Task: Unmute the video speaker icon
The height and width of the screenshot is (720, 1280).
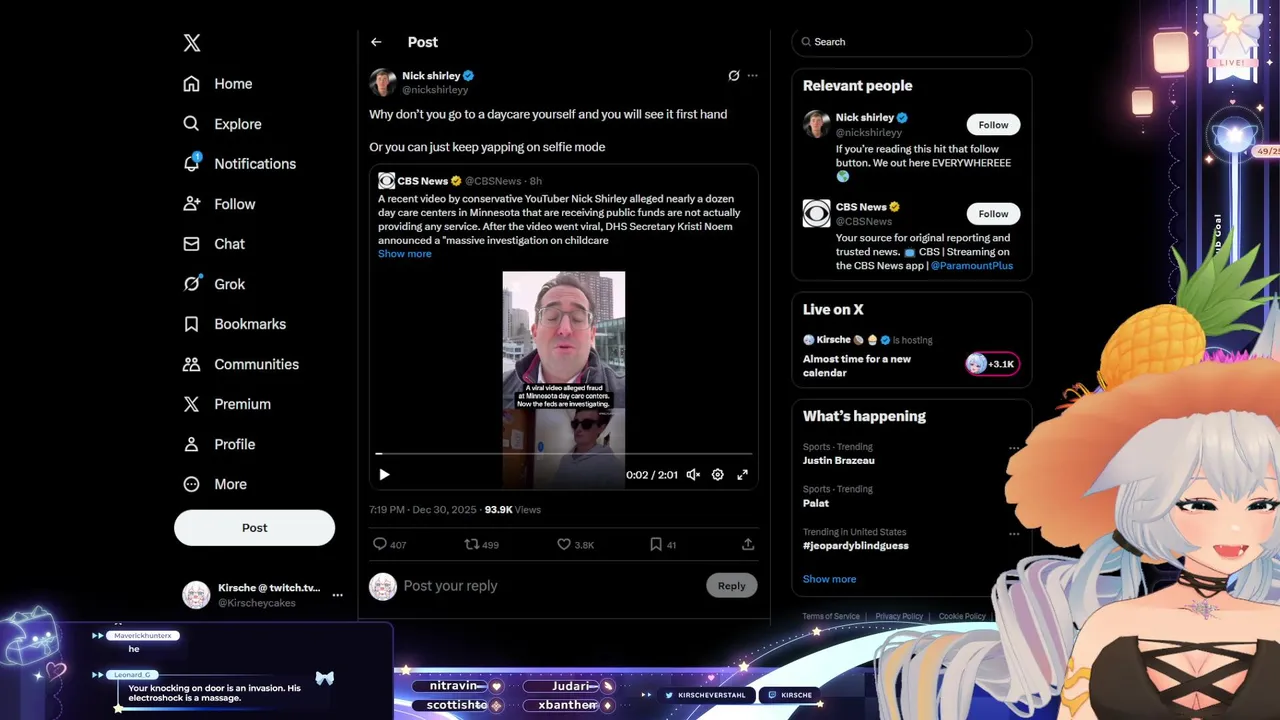Action: pos(693,475)
